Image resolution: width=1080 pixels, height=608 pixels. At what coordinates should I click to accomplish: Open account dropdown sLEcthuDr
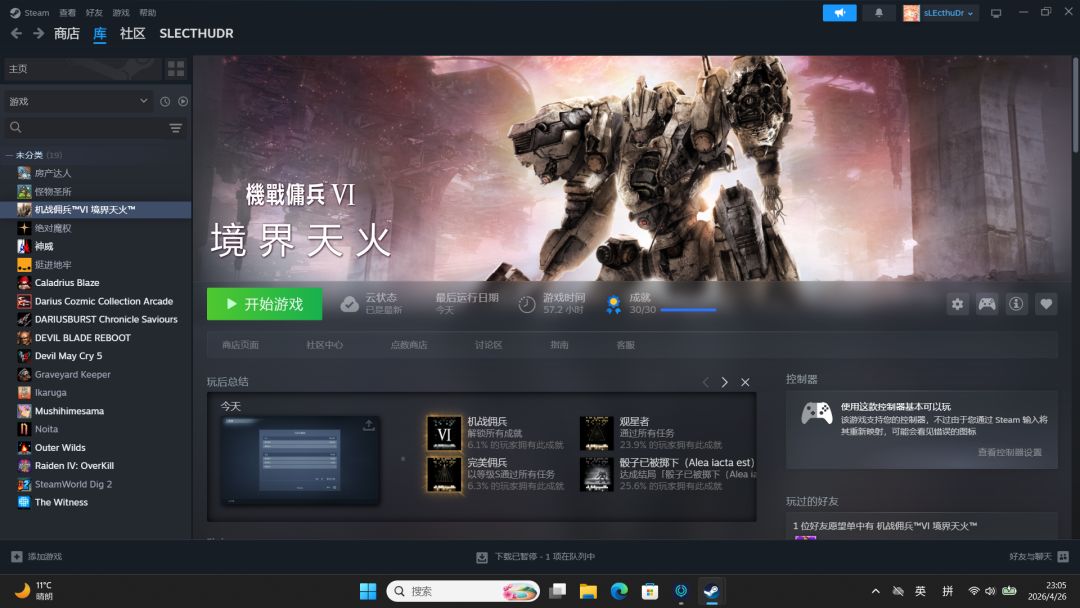(x=941, y=13)
